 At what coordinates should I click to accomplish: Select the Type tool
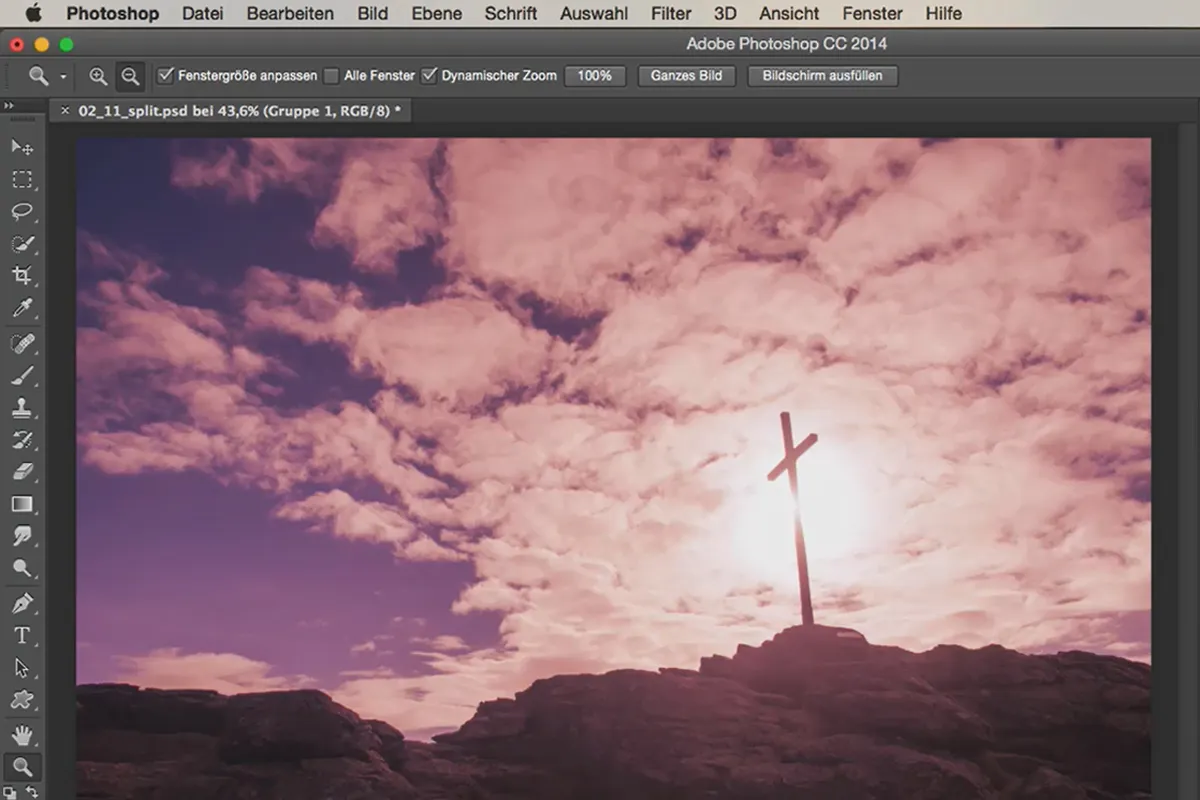point(22,636)
